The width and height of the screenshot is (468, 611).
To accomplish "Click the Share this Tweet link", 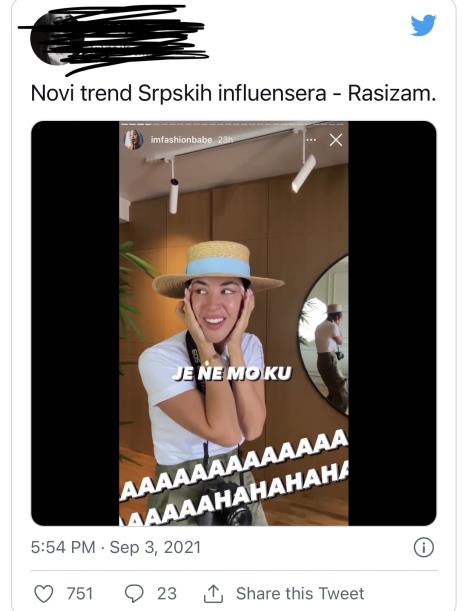I will [300, 593].
